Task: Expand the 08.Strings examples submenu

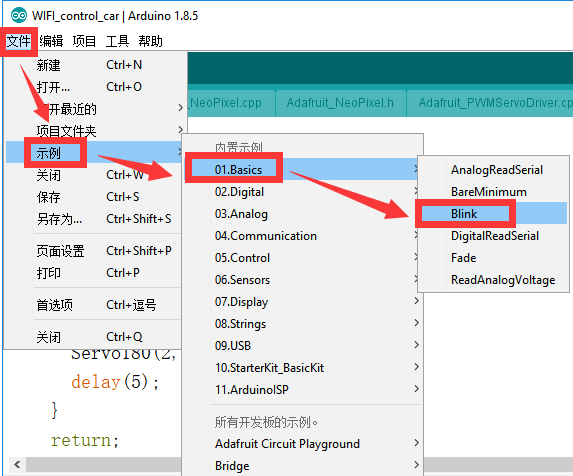Action: pos(303,324)
